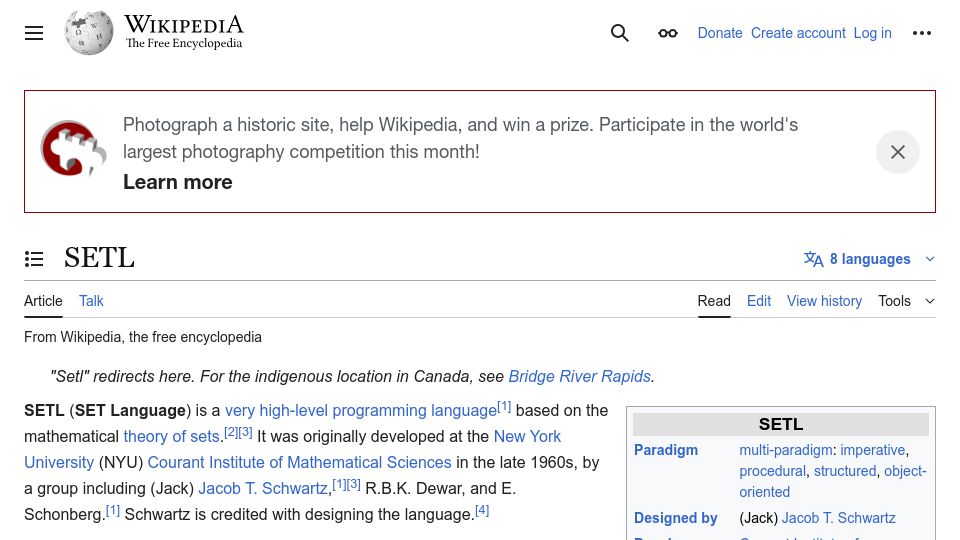The width and height of the screenshot is (960, 540).
Task: Open the appearance glasses icon
Action: pos(668,33)
